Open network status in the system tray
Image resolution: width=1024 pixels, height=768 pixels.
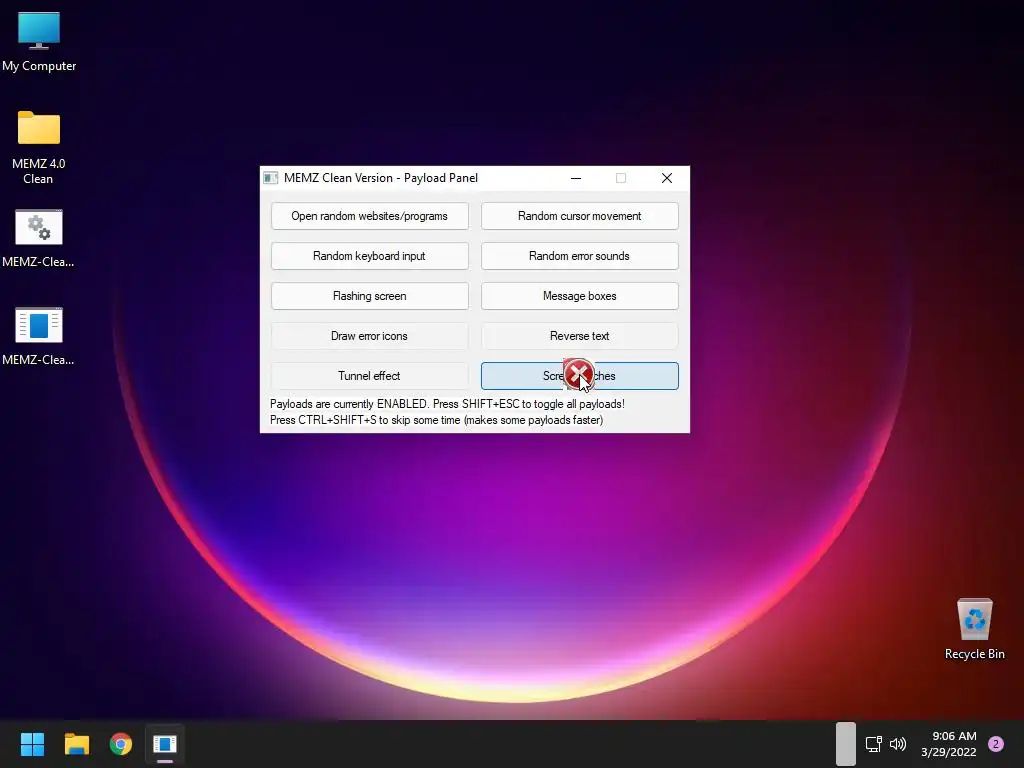click(x=873, y=744)
